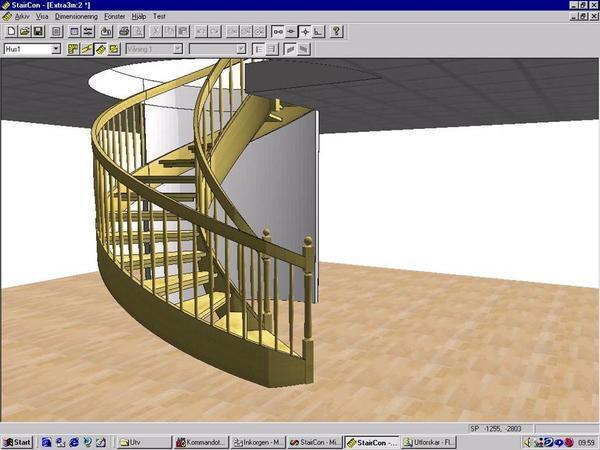Image resolution: width=600 pixels, height=450 pixels.
Task: Open help via the question mark icon
Action: point(336,31)
